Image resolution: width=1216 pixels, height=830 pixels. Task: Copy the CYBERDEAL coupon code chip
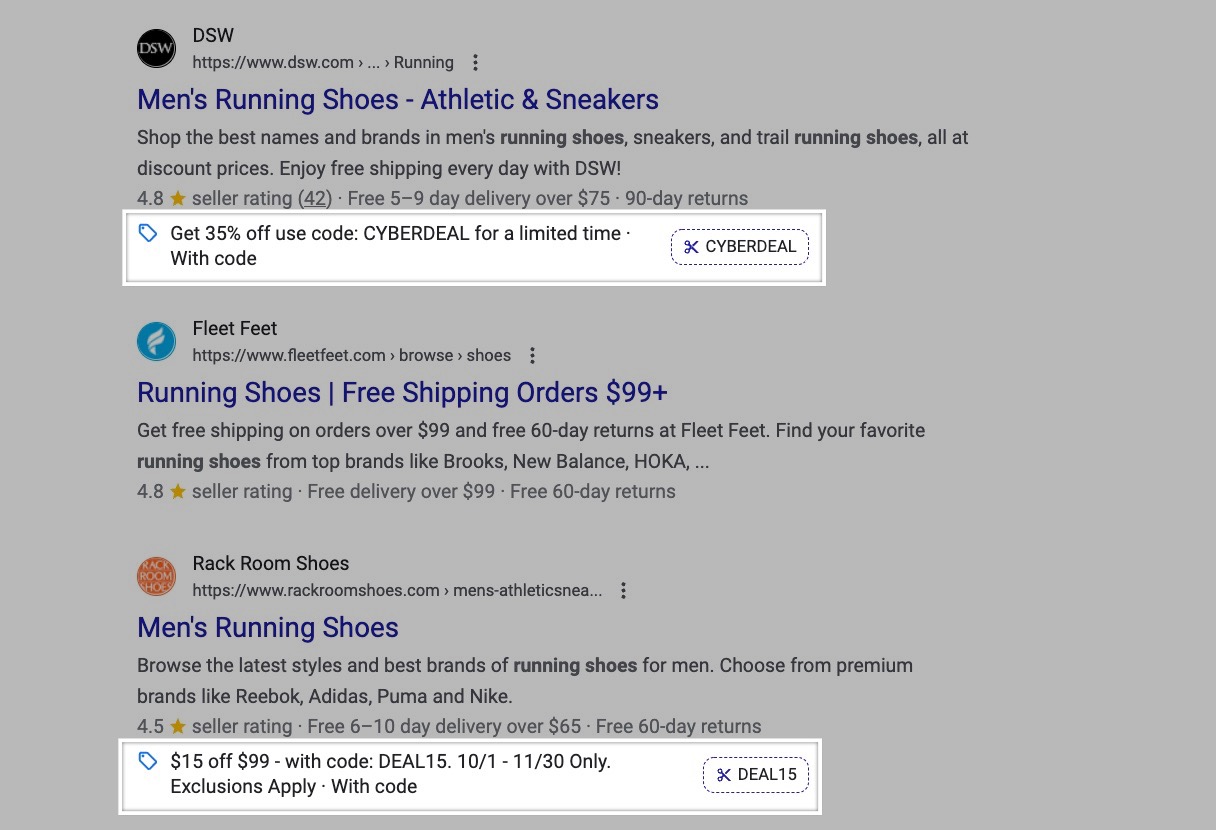740,247
